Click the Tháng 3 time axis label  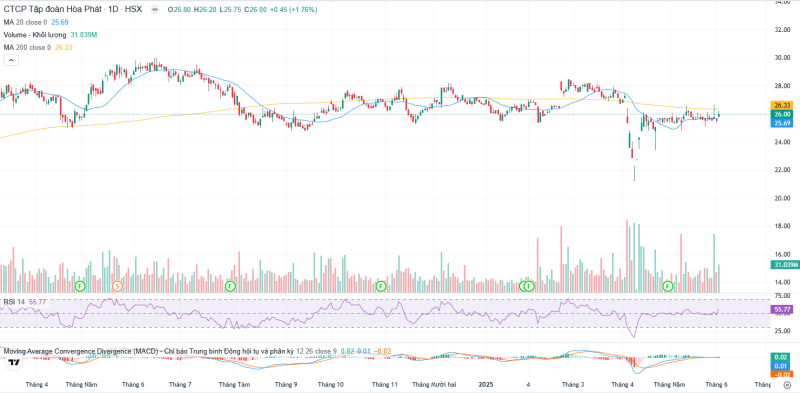click(573, 384)
